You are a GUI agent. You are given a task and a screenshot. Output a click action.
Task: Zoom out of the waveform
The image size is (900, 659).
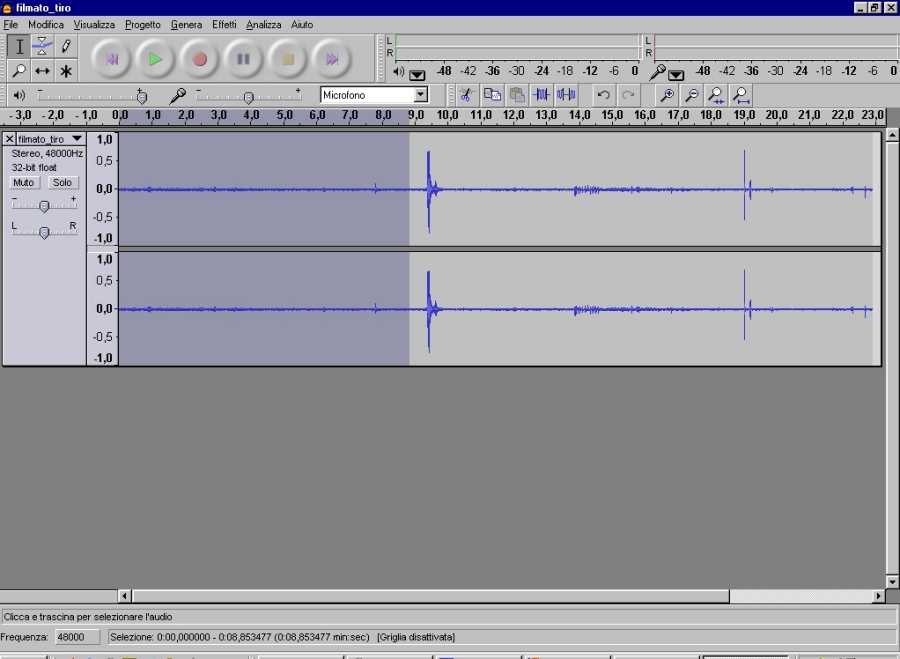pyautogui.click(x=692, y=95)
